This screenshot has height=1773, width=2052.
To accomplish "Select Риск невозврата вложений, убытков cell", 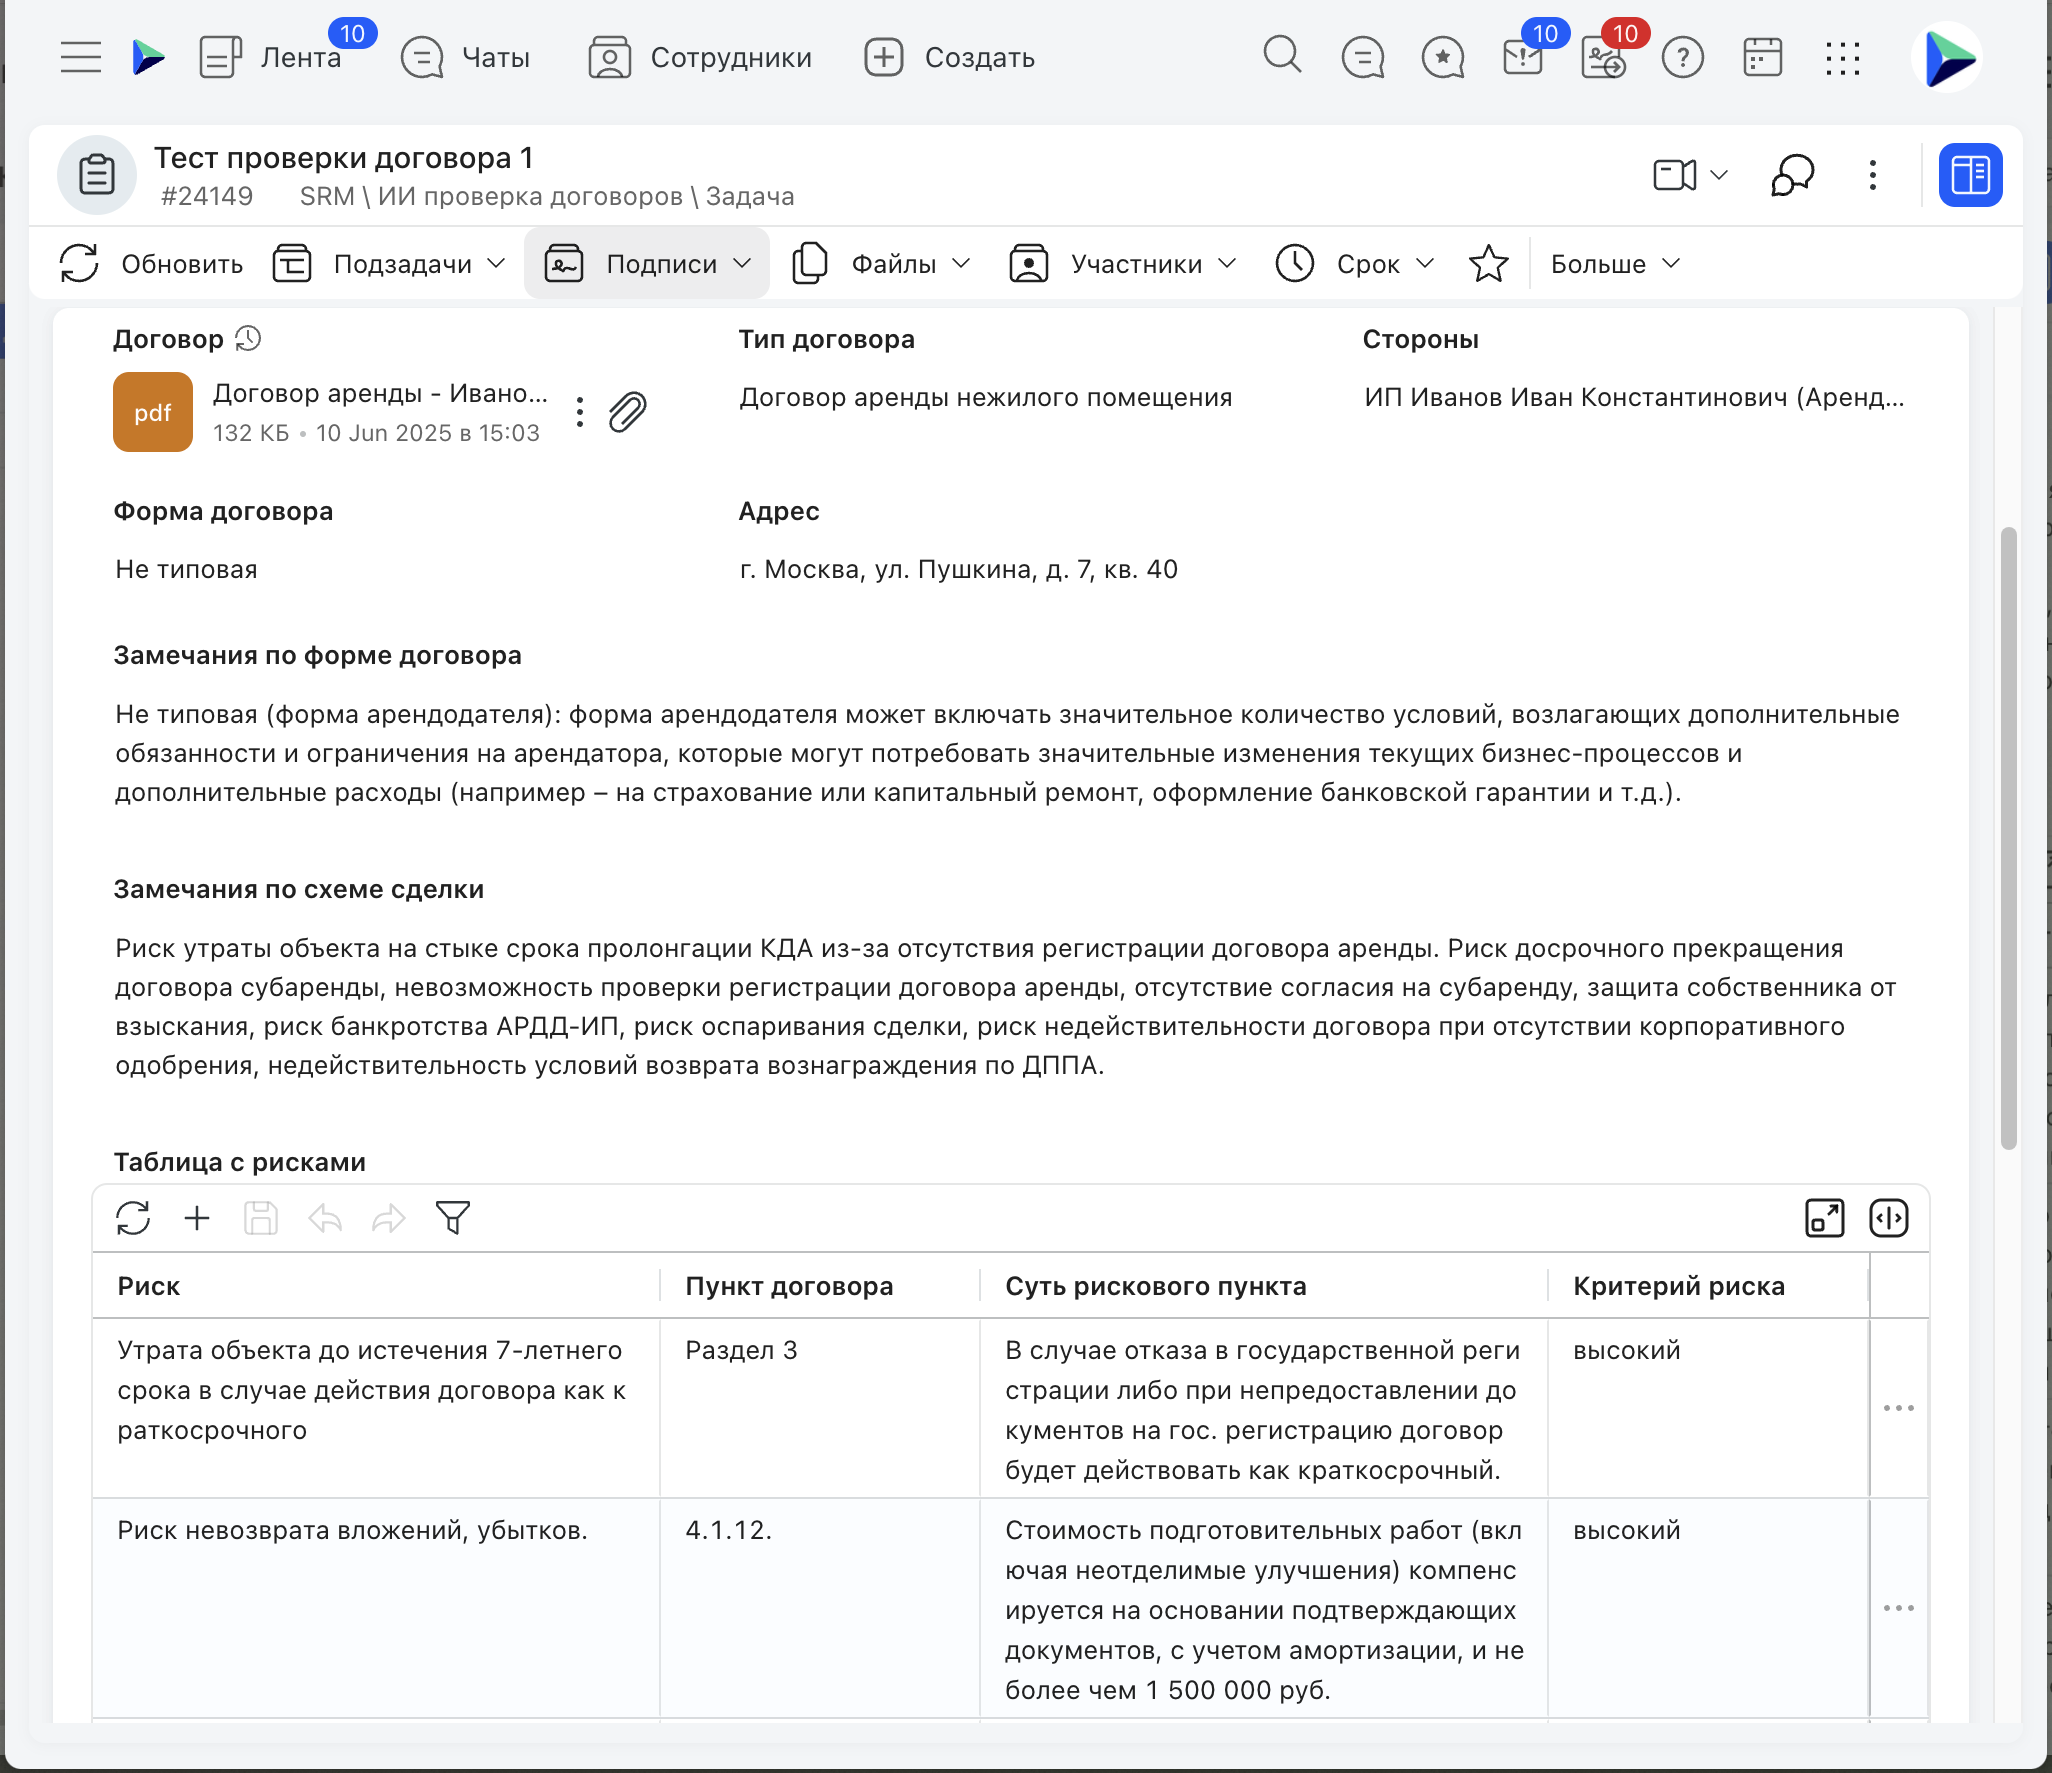I will coord(376,1608).
